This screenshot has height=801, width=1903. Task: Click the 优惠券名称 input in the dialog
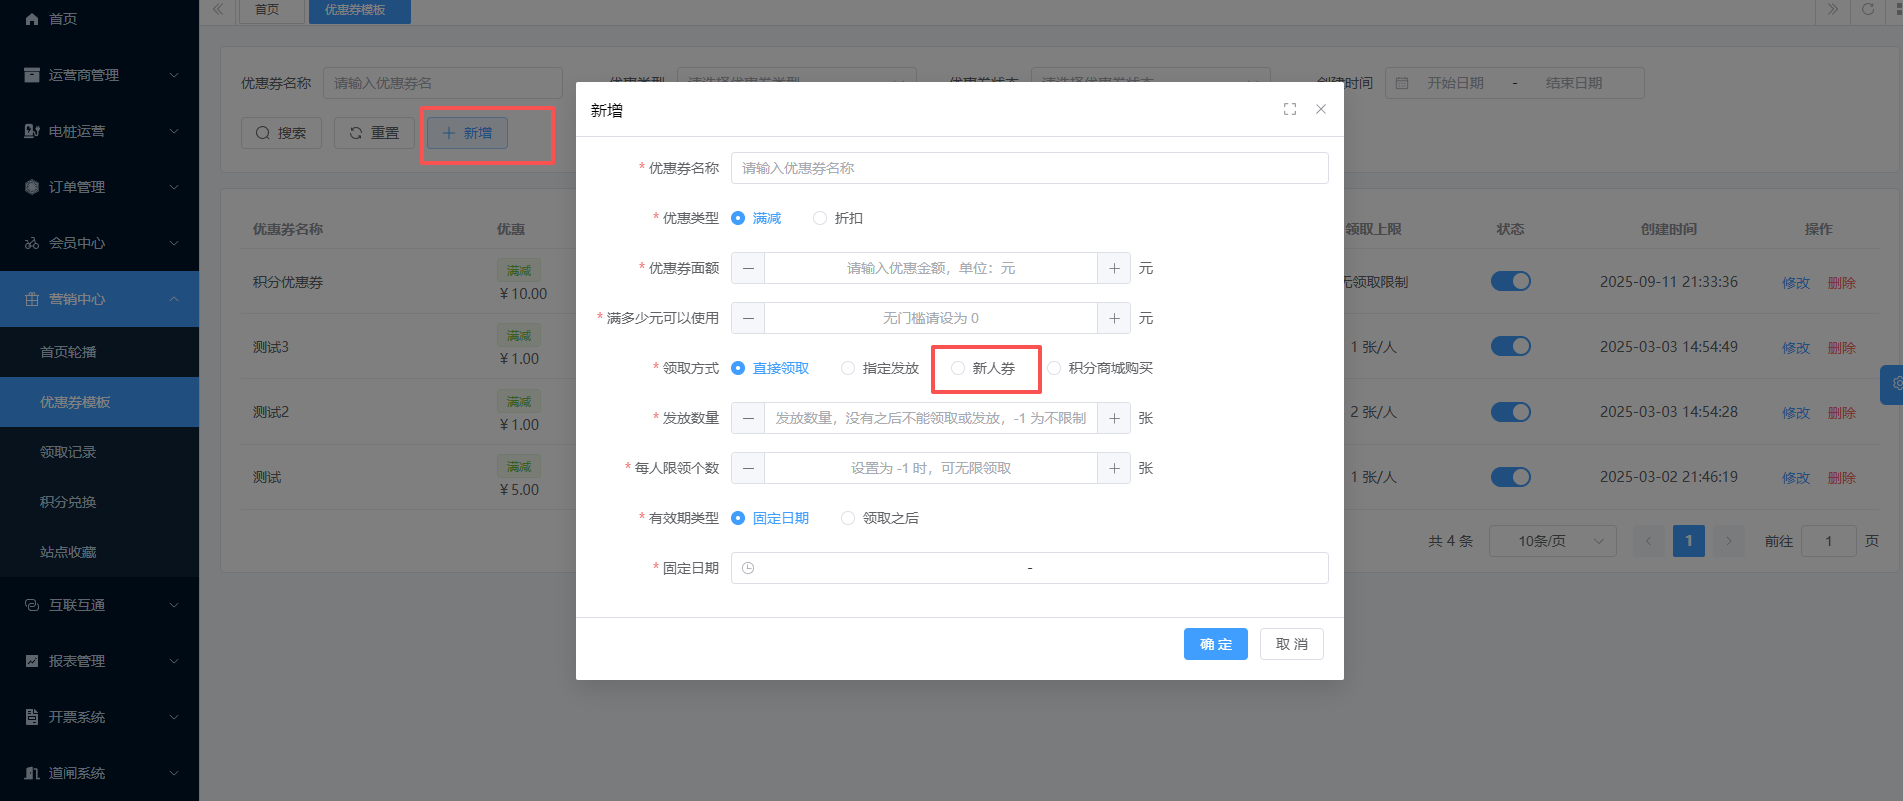pos(1029,168)
